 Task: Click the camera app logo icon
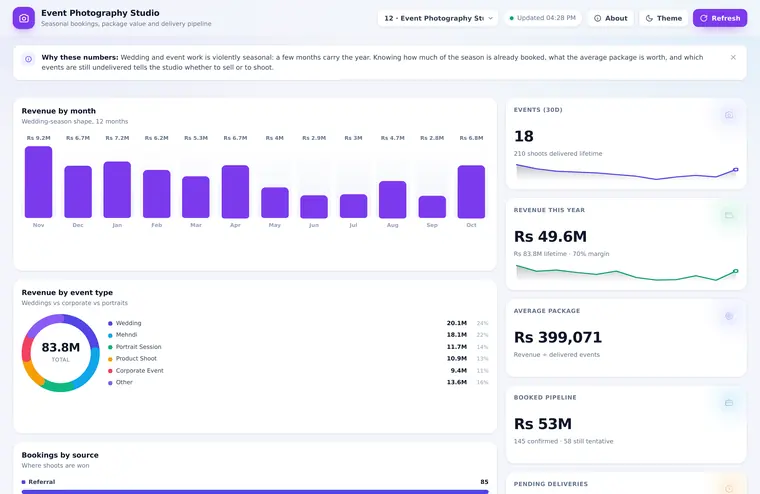(x=24, y=18)
